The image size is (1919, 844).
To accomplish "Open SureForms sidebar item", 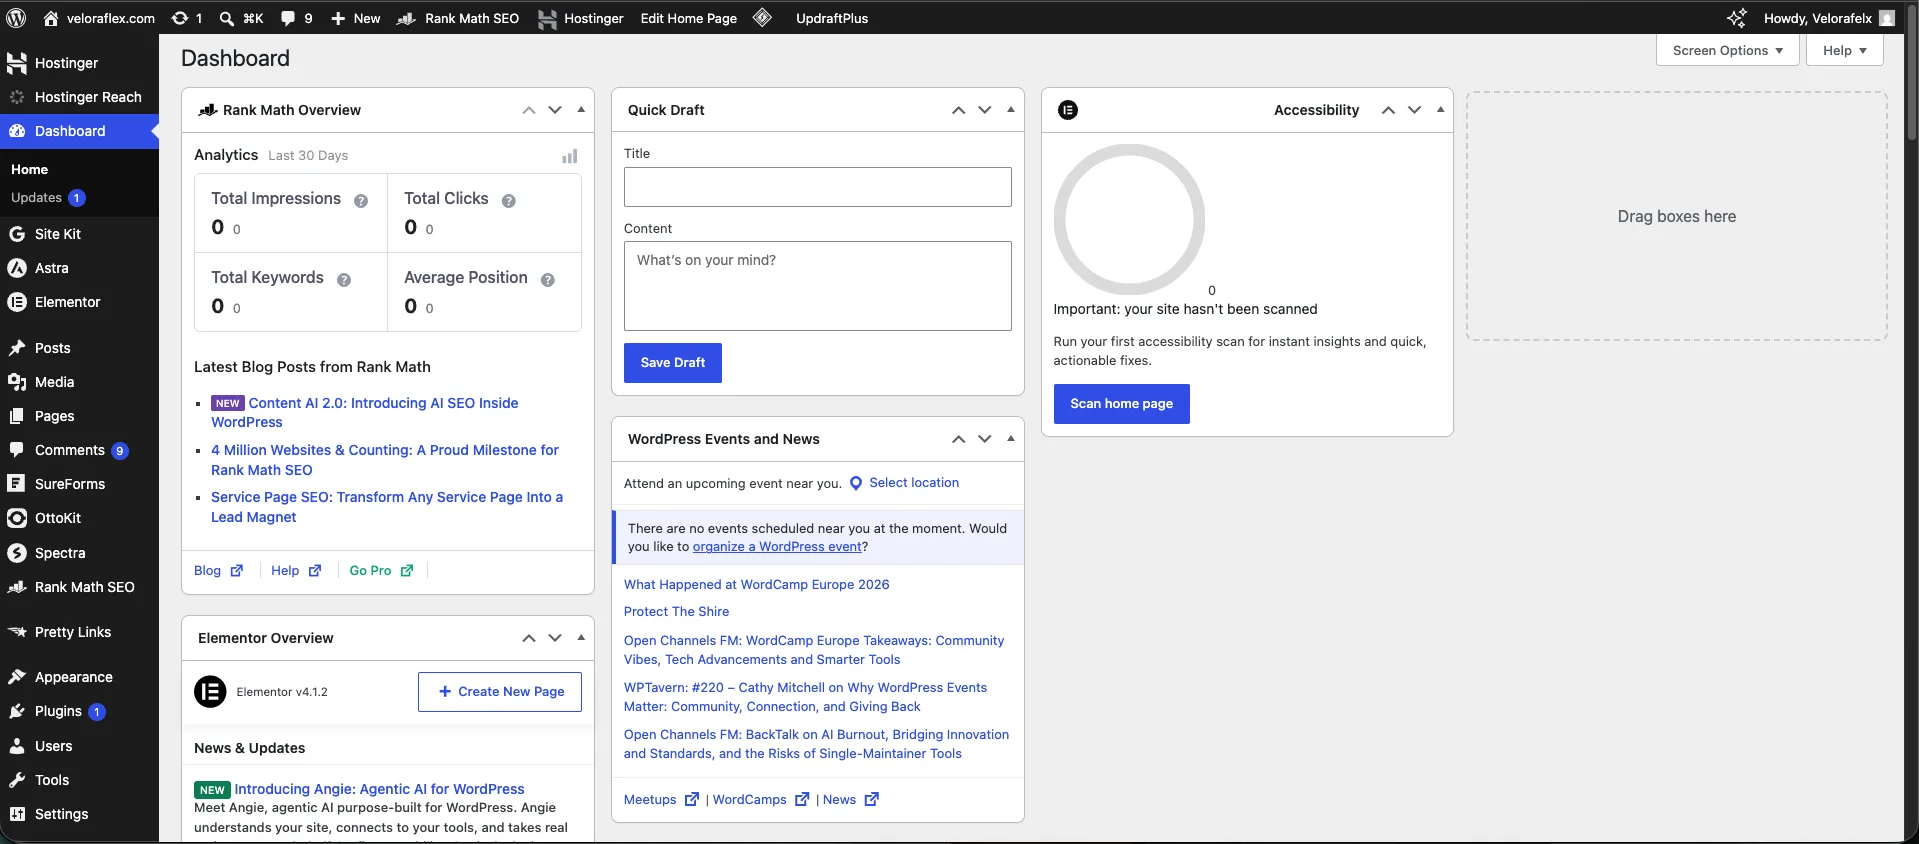I will point(79,484).
